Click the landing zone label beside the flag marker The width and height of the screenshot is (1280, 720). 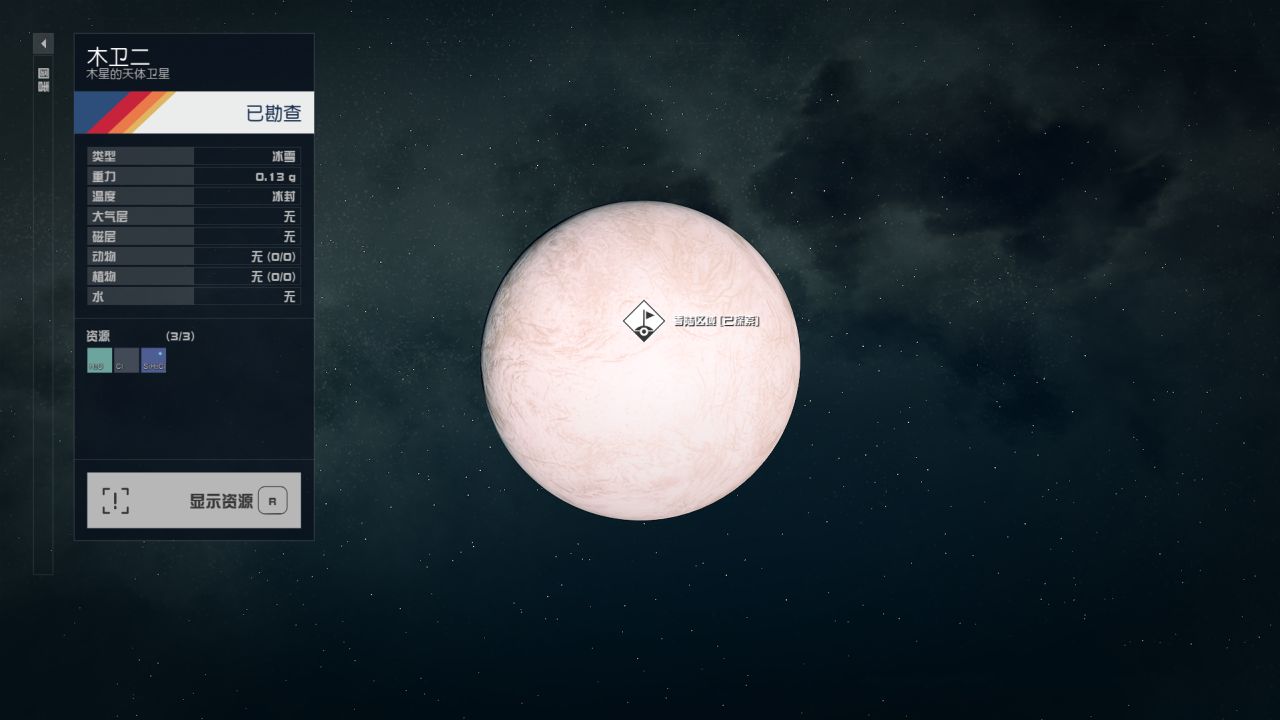[x=716, y=321]
